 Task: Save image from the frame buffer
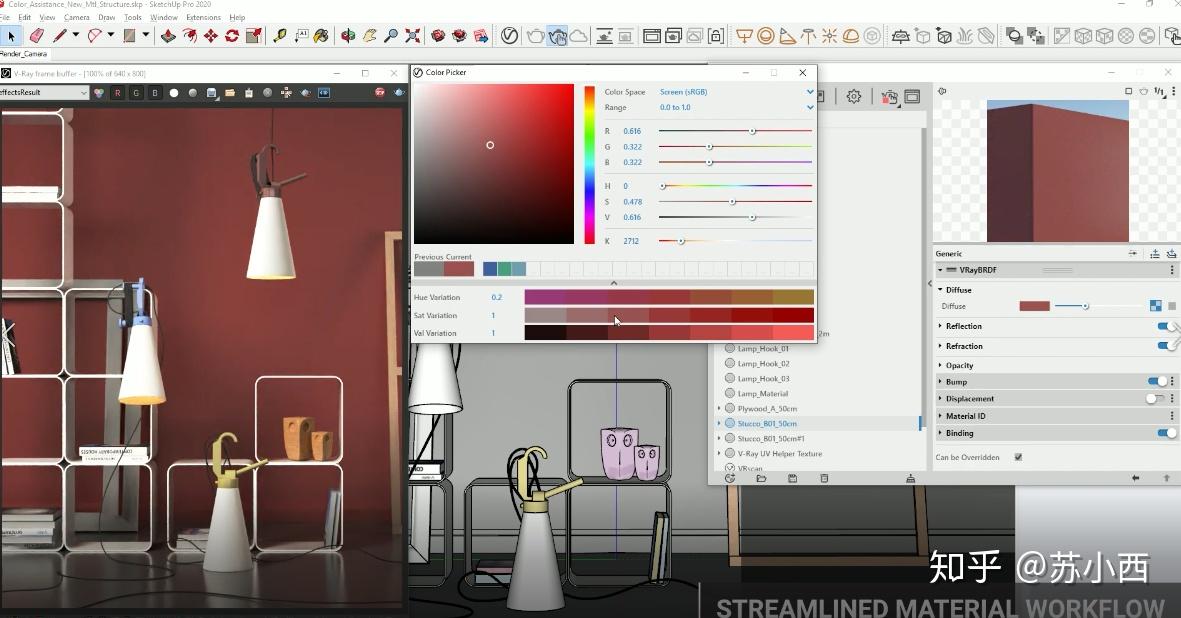[x=212, y=93]
